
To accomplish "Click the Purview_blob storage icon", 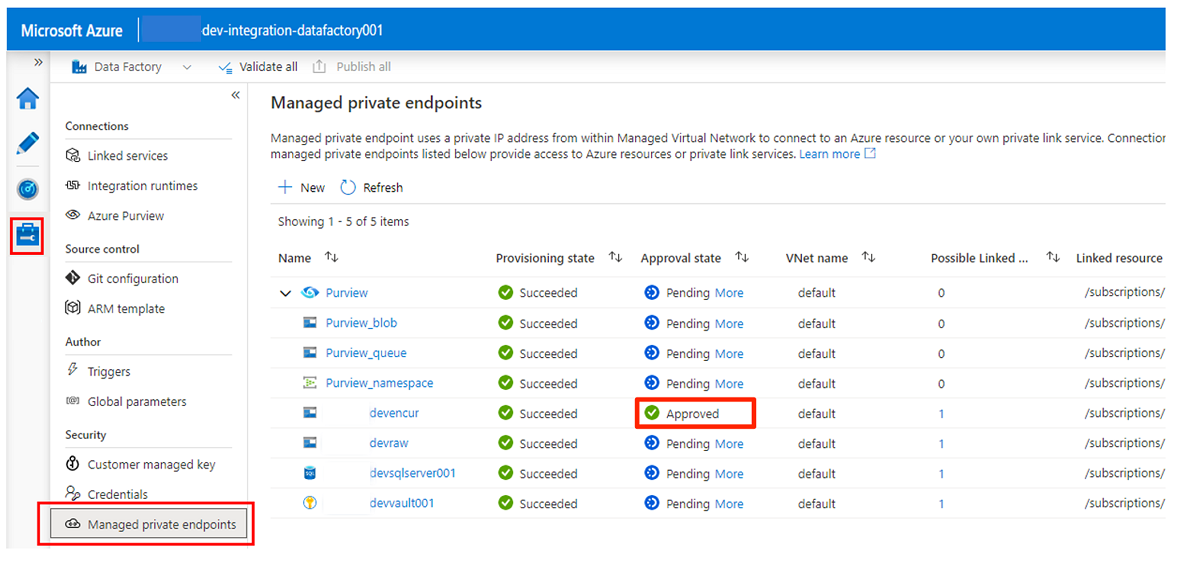I will point(310,324).
